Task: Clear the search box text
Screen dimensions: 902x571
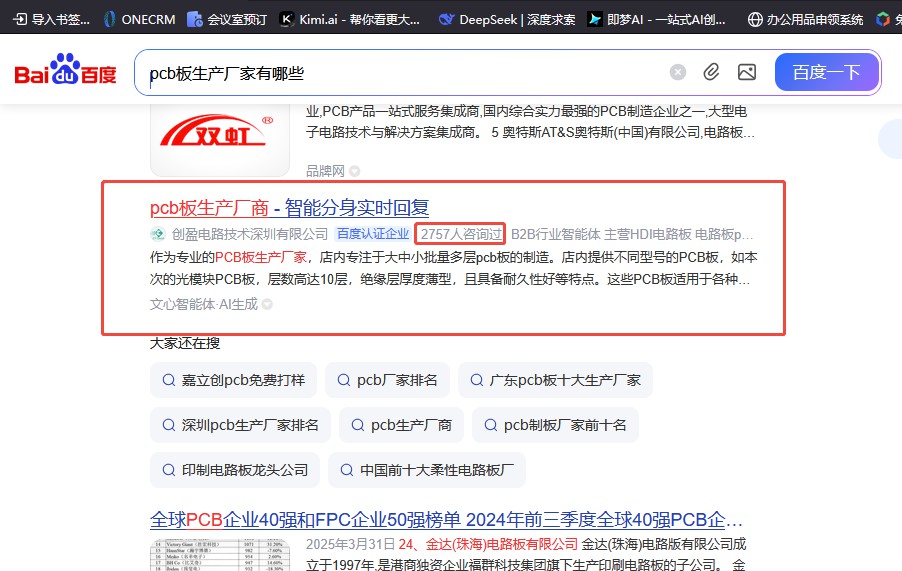Action: [x=678, y=72]
